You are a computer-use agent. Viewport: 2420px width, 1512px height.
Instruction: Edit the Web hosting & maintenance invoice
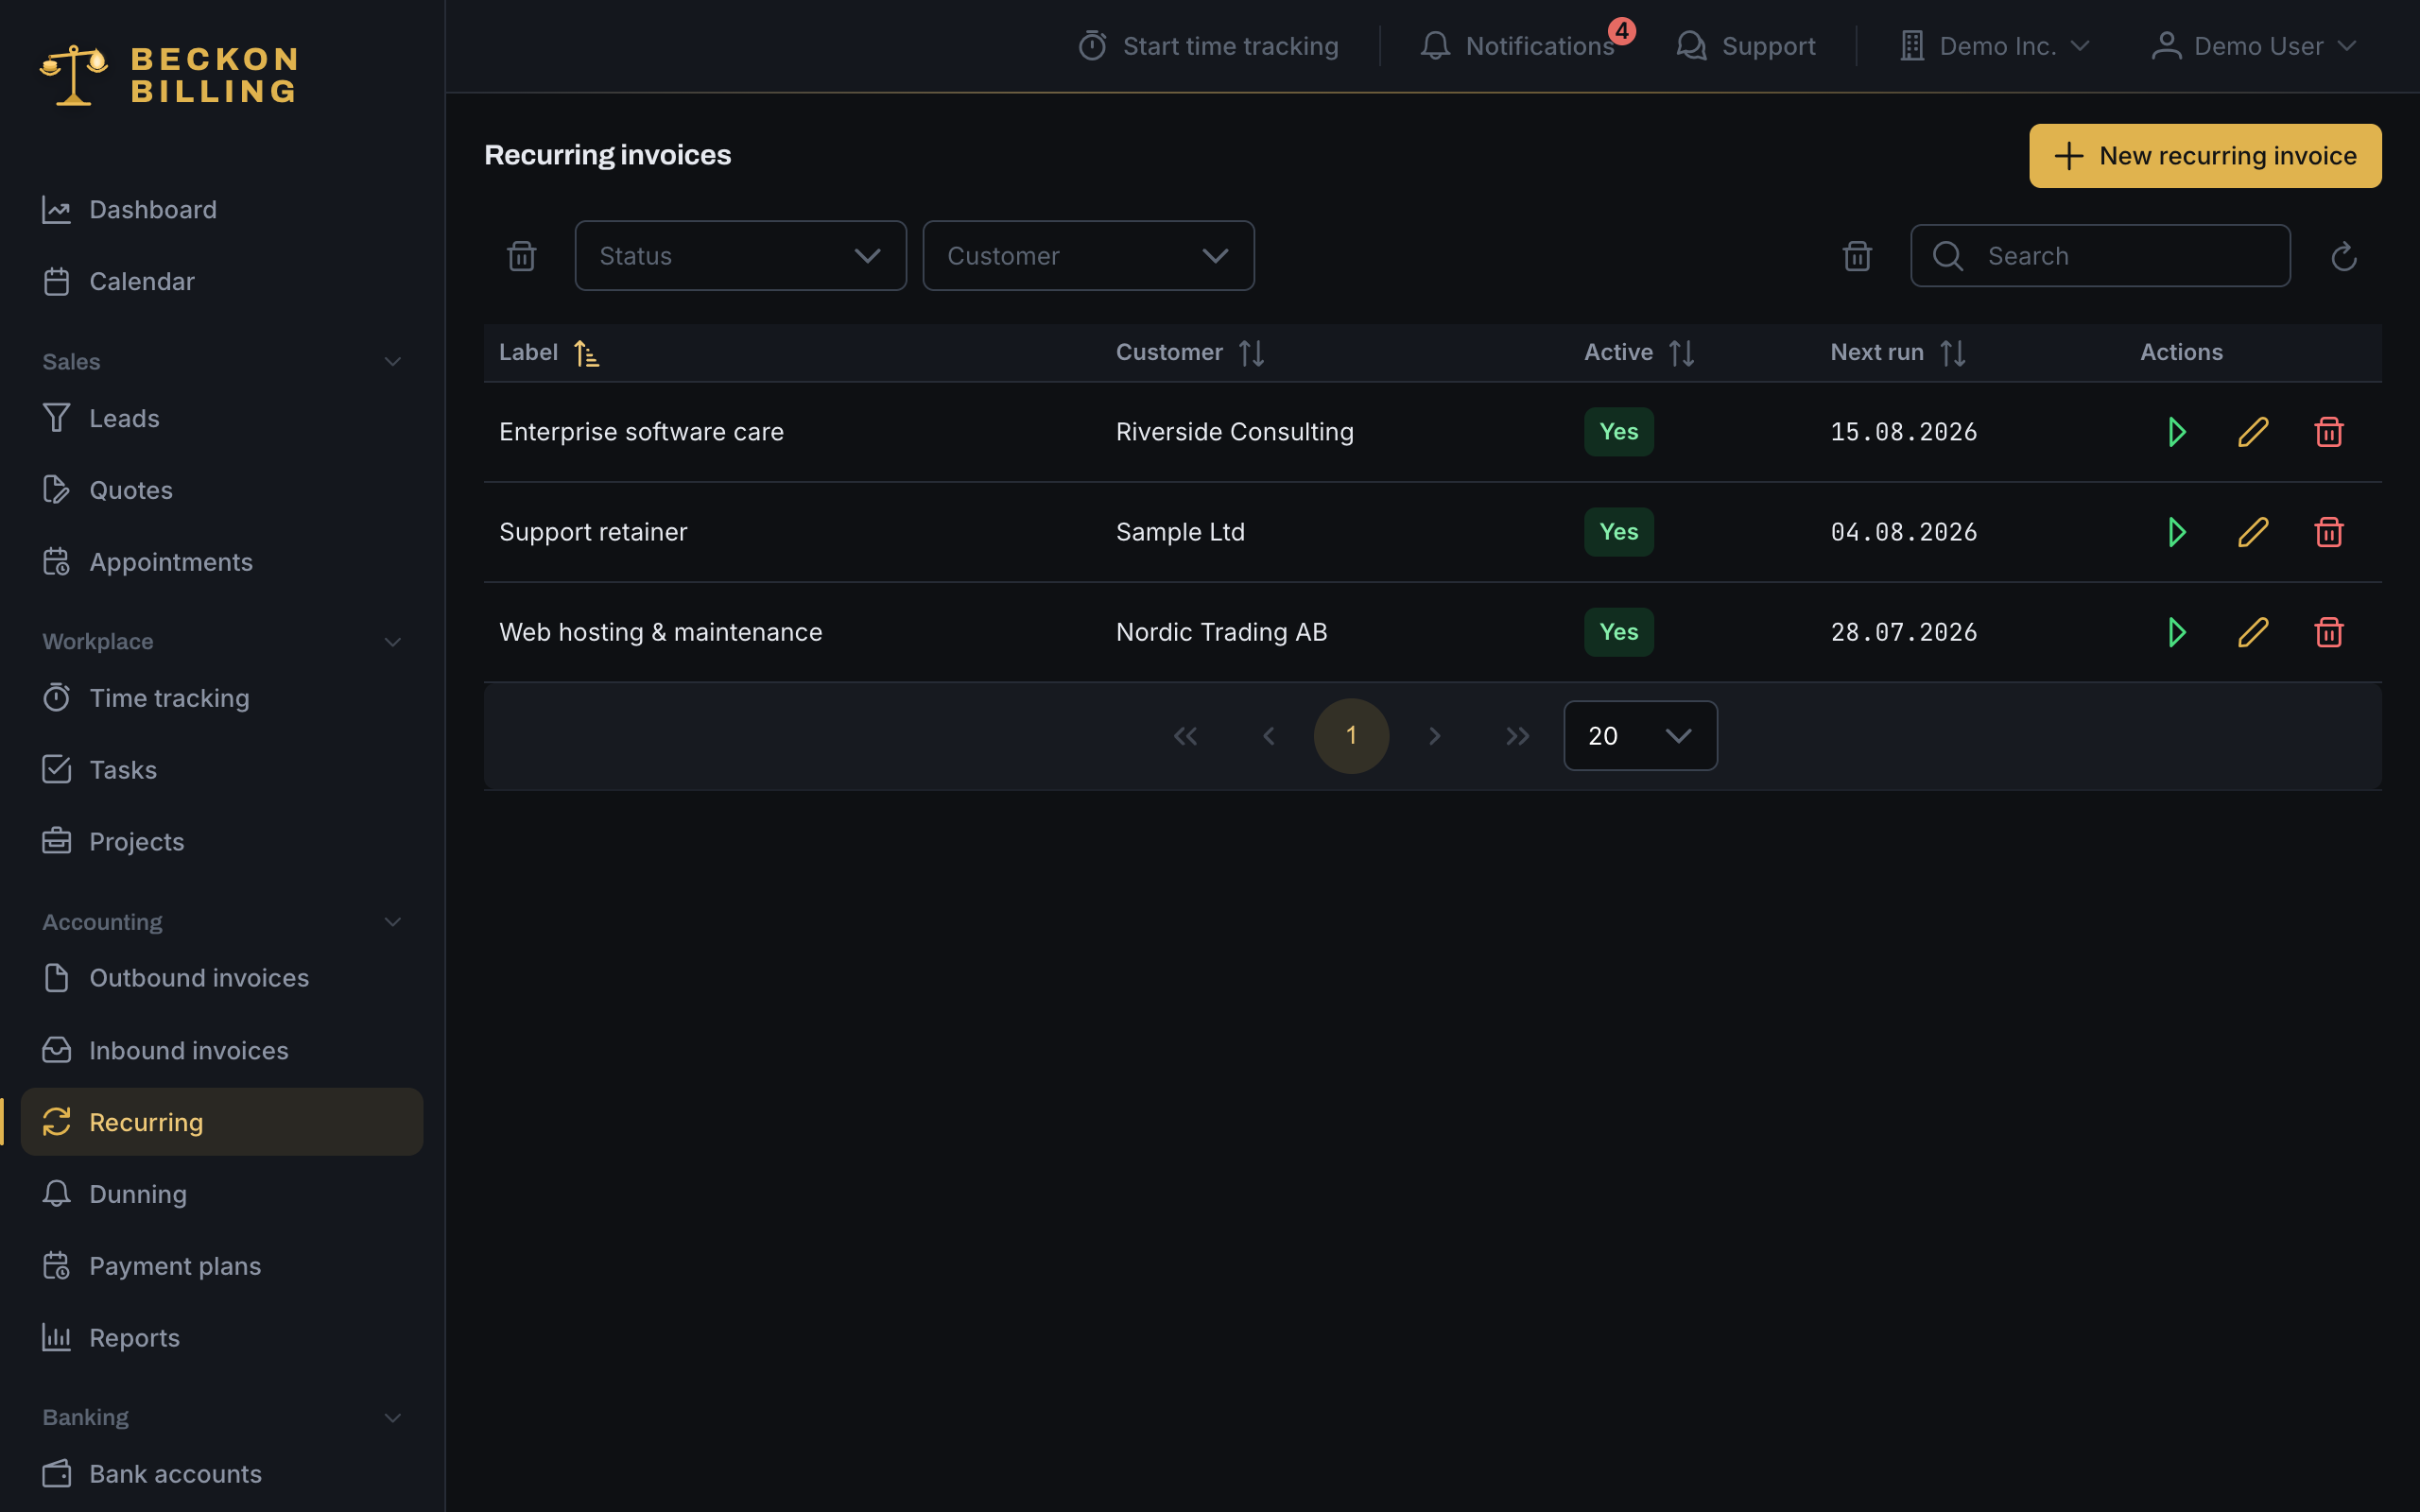coord(2252,632)
